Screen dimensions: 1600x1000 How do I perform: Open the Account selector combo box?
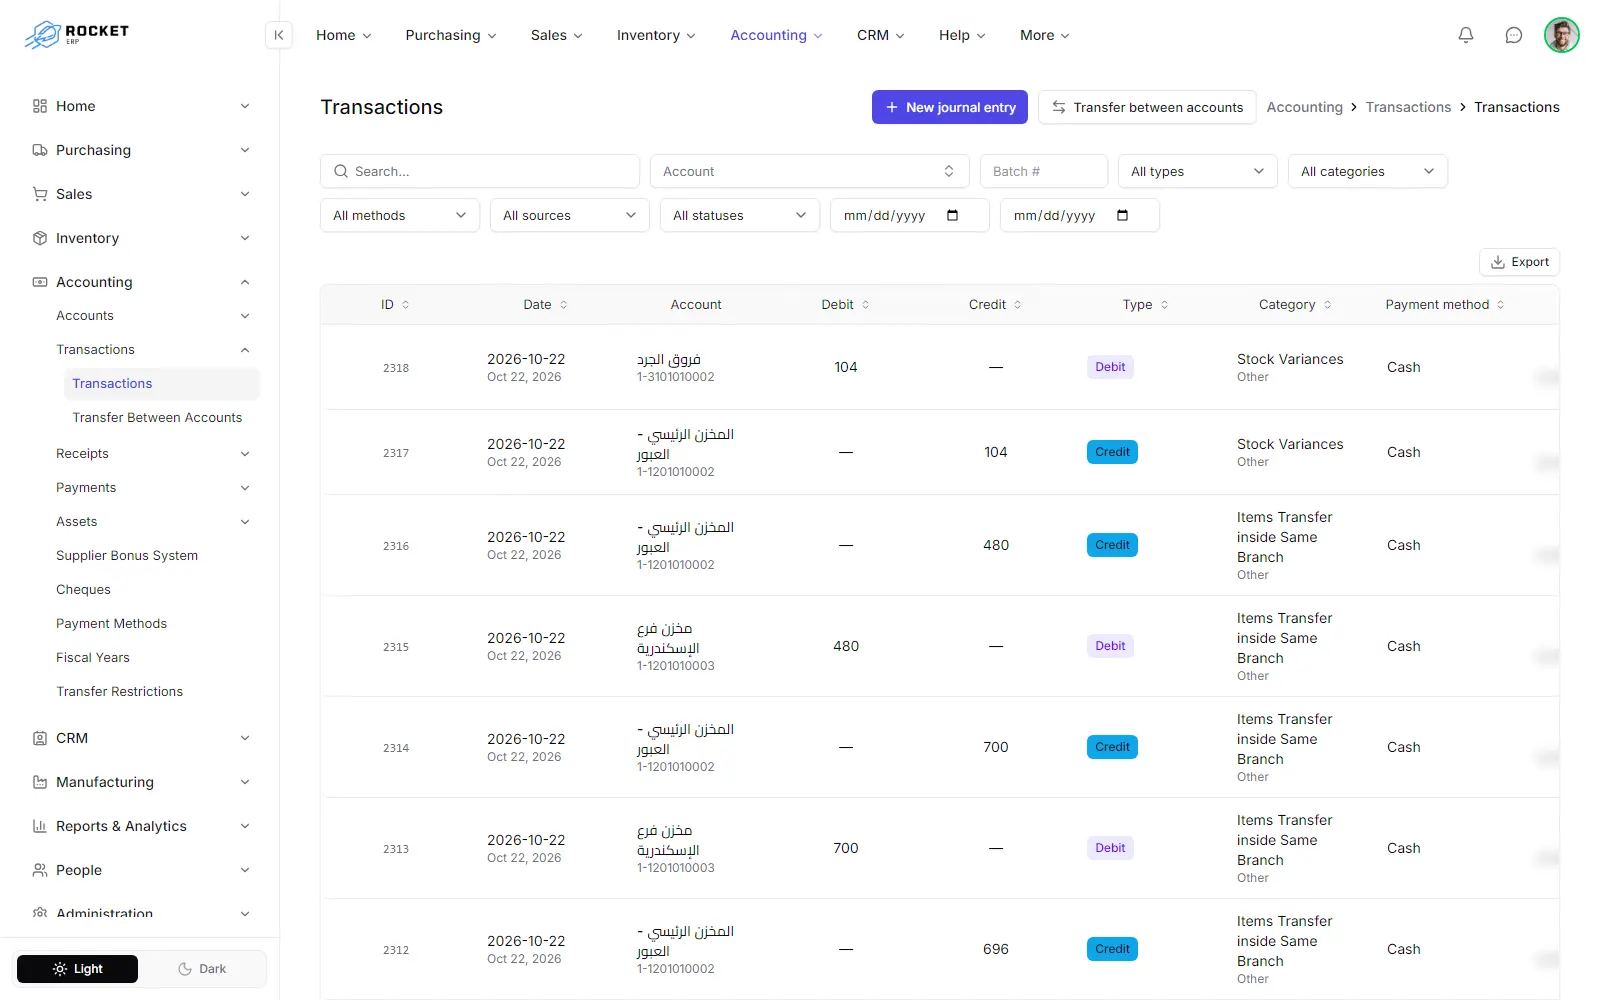[x=810, y=171]
